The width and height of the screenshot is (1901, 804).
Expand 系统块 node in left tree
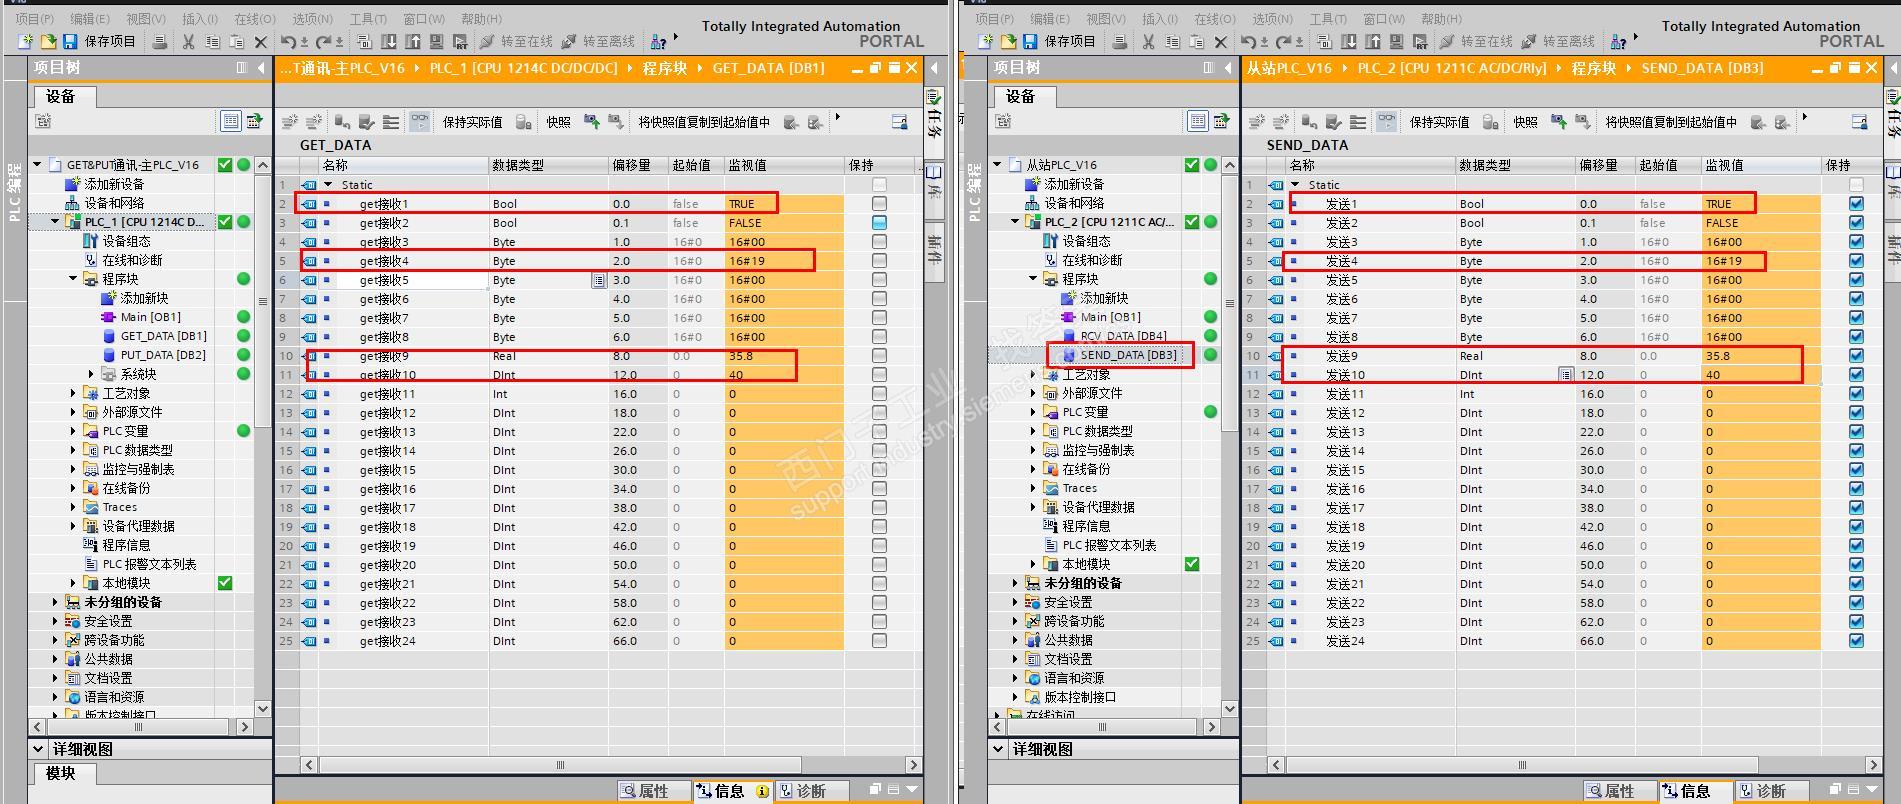92,374
